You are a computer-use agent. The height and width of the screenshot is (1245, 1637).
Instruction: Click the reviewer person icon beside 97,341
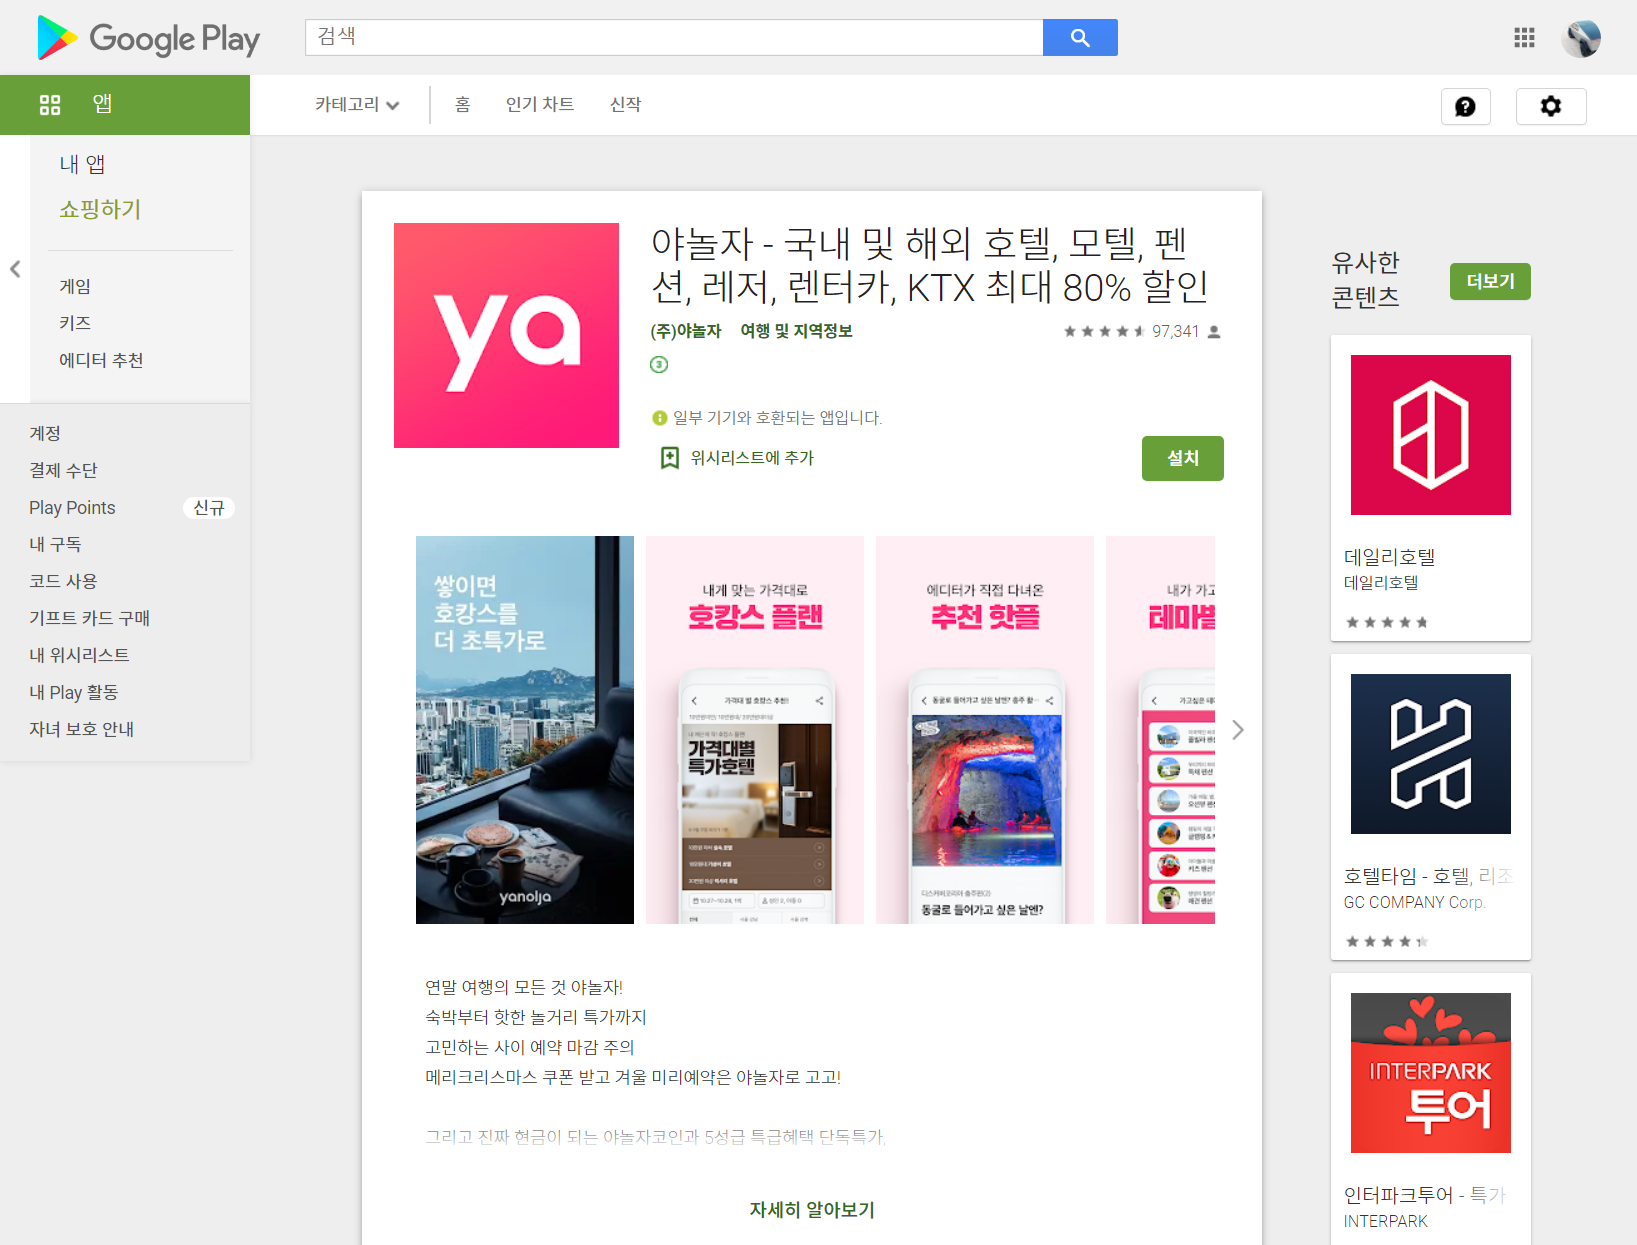[1214, 331]
